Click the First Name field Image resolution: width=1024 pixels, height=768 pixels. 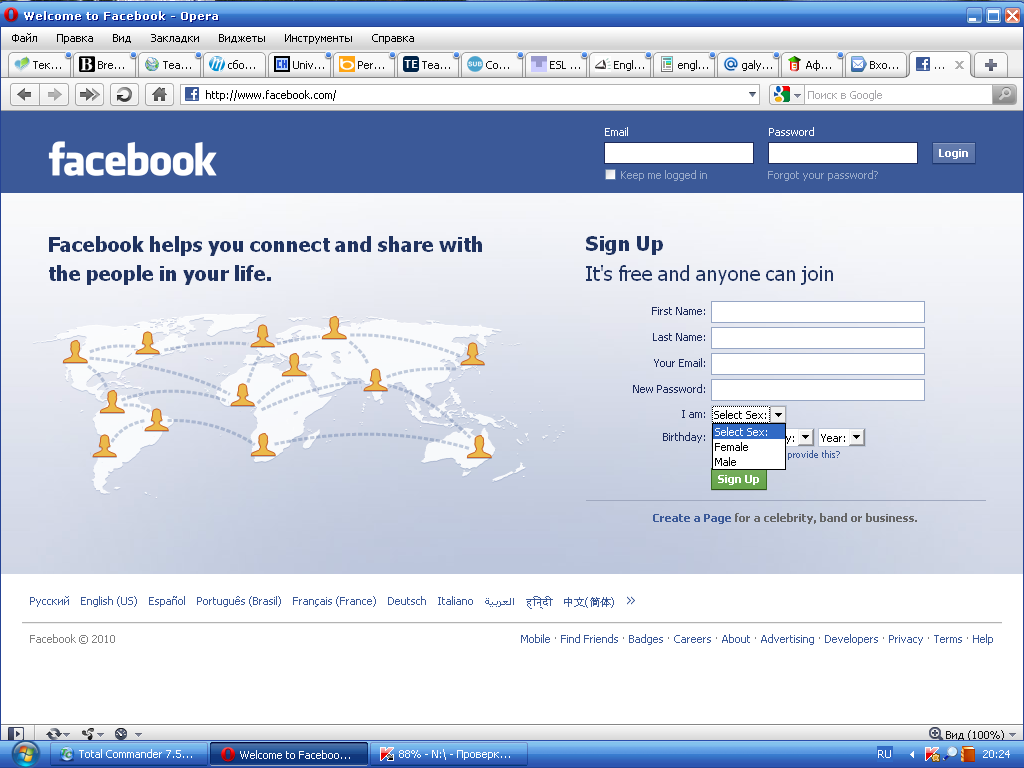coord(818,312)
